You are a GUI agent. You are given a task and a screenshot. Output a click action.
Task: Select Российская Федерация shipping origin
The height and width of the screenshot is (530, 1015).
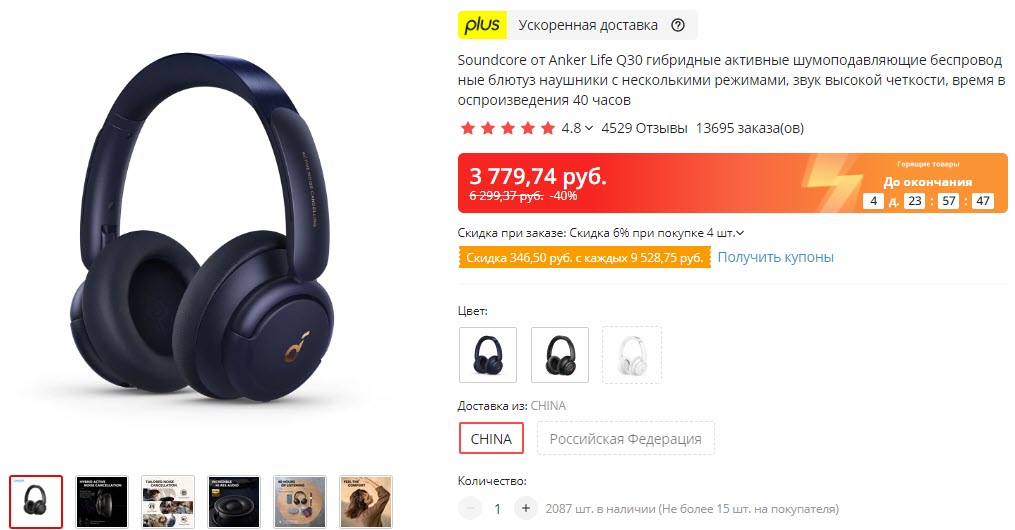pyautogui.click(x=626, y=439)
